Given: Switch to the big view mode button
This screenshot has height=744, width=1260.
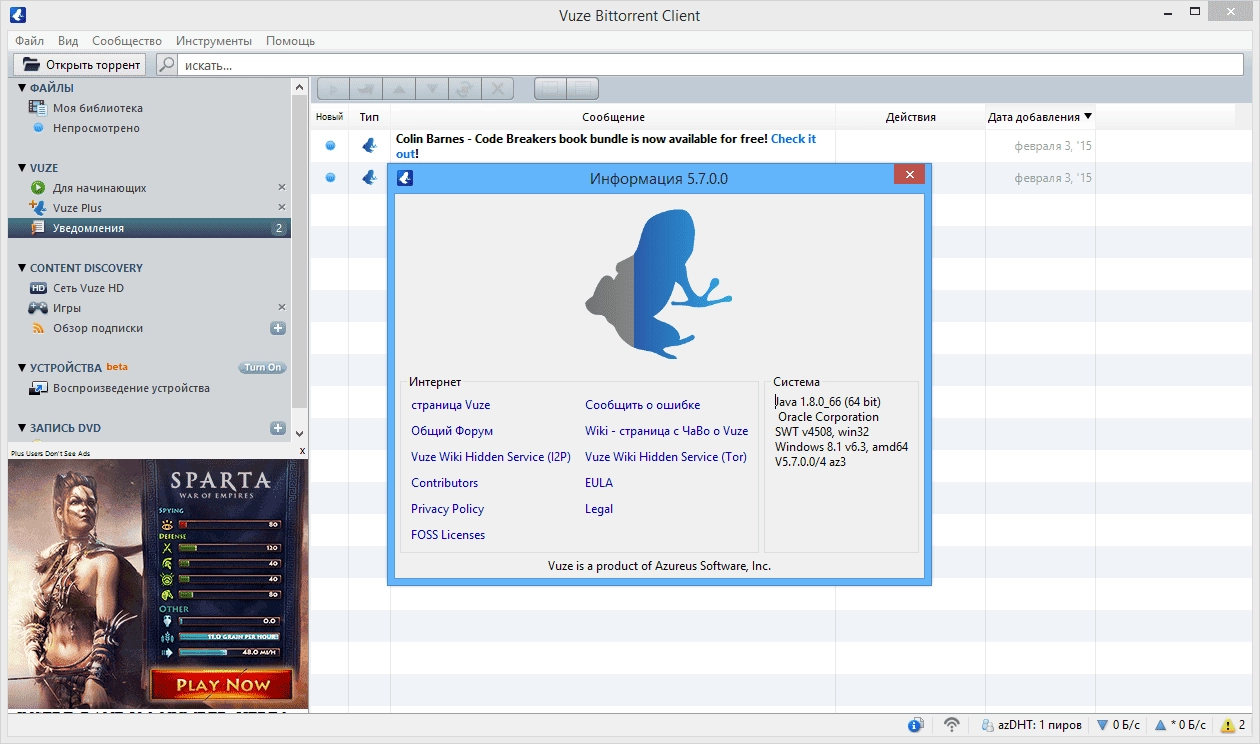Looking at the screenshot, I should (550, 88).
